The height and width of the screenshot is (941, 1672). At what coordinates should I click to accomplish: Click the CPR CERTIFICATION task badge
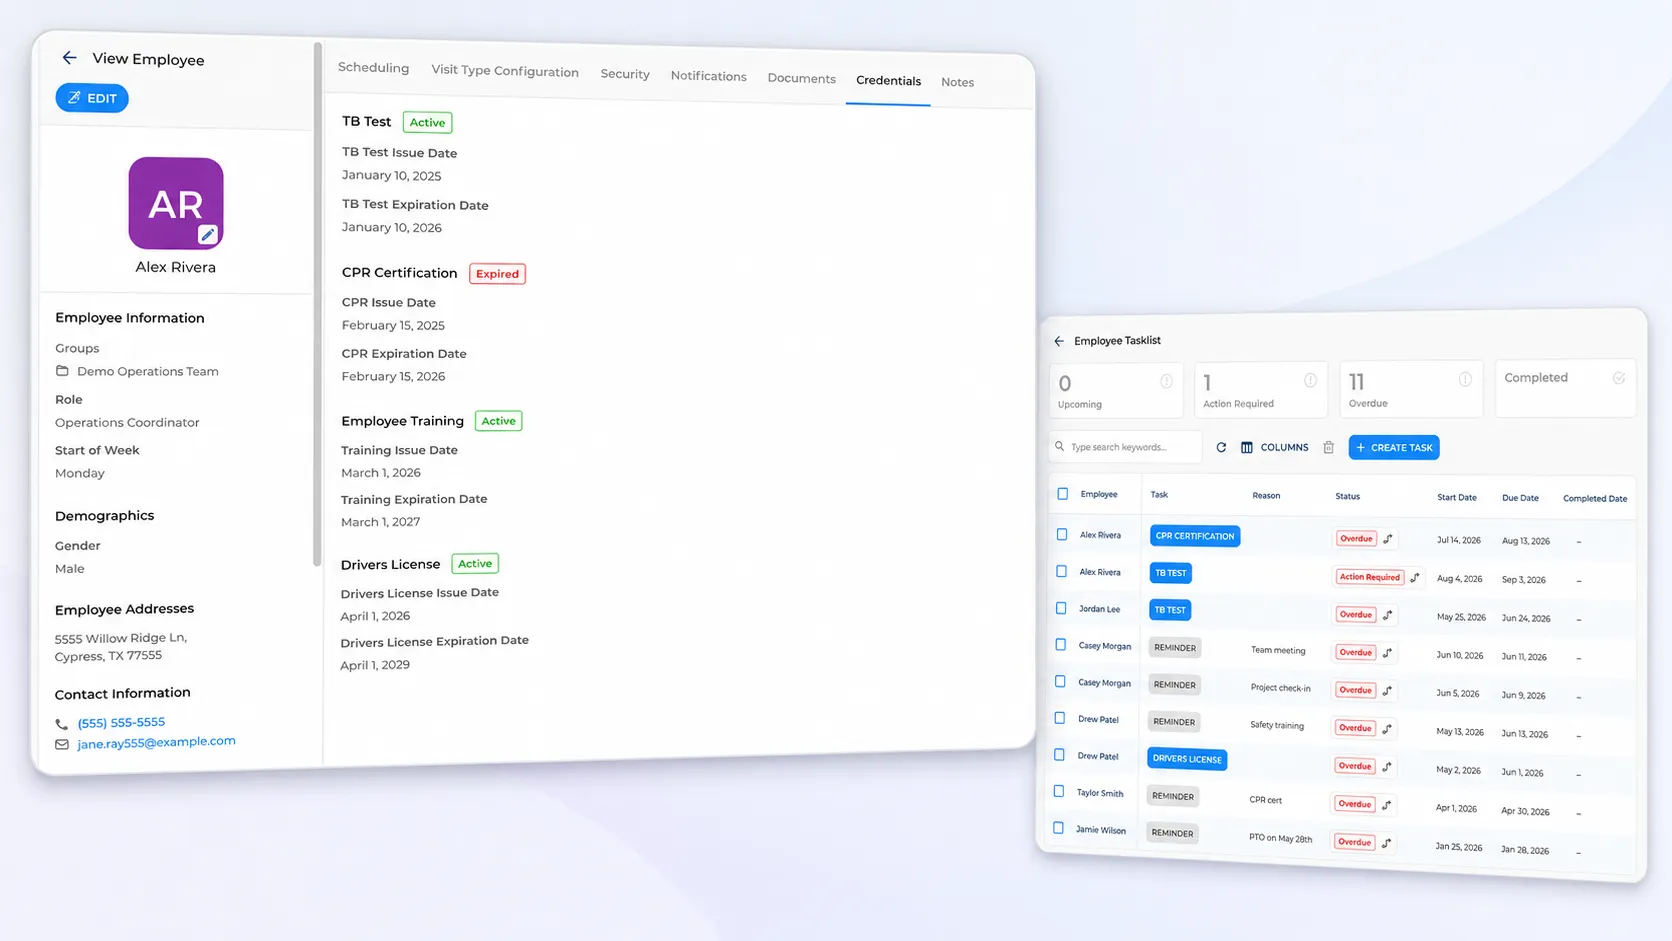1195,536
